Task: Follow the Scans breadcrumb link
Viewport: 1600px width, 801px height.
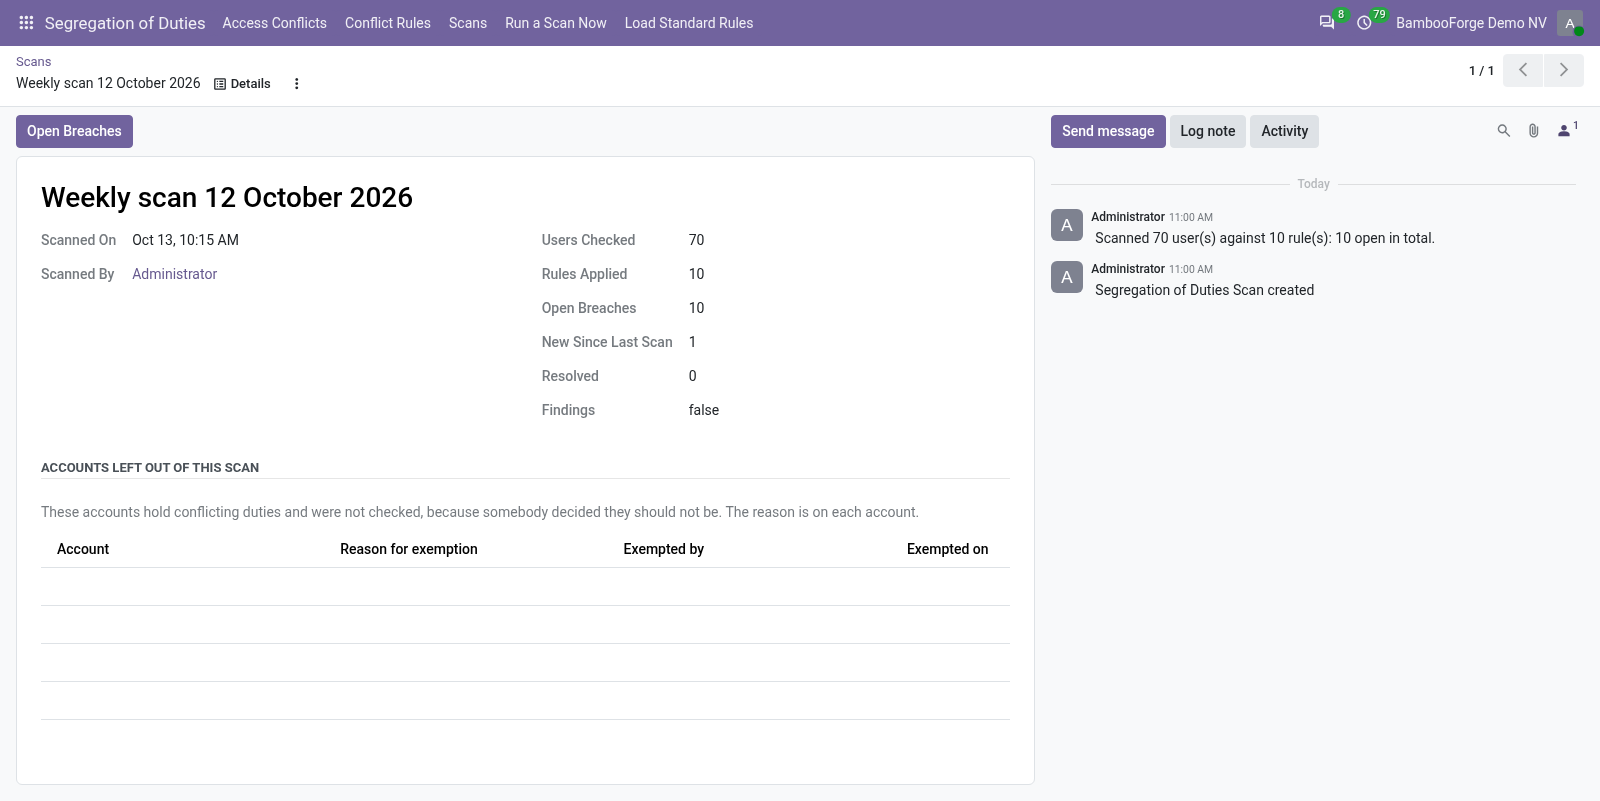Action: tap(34, 61)
